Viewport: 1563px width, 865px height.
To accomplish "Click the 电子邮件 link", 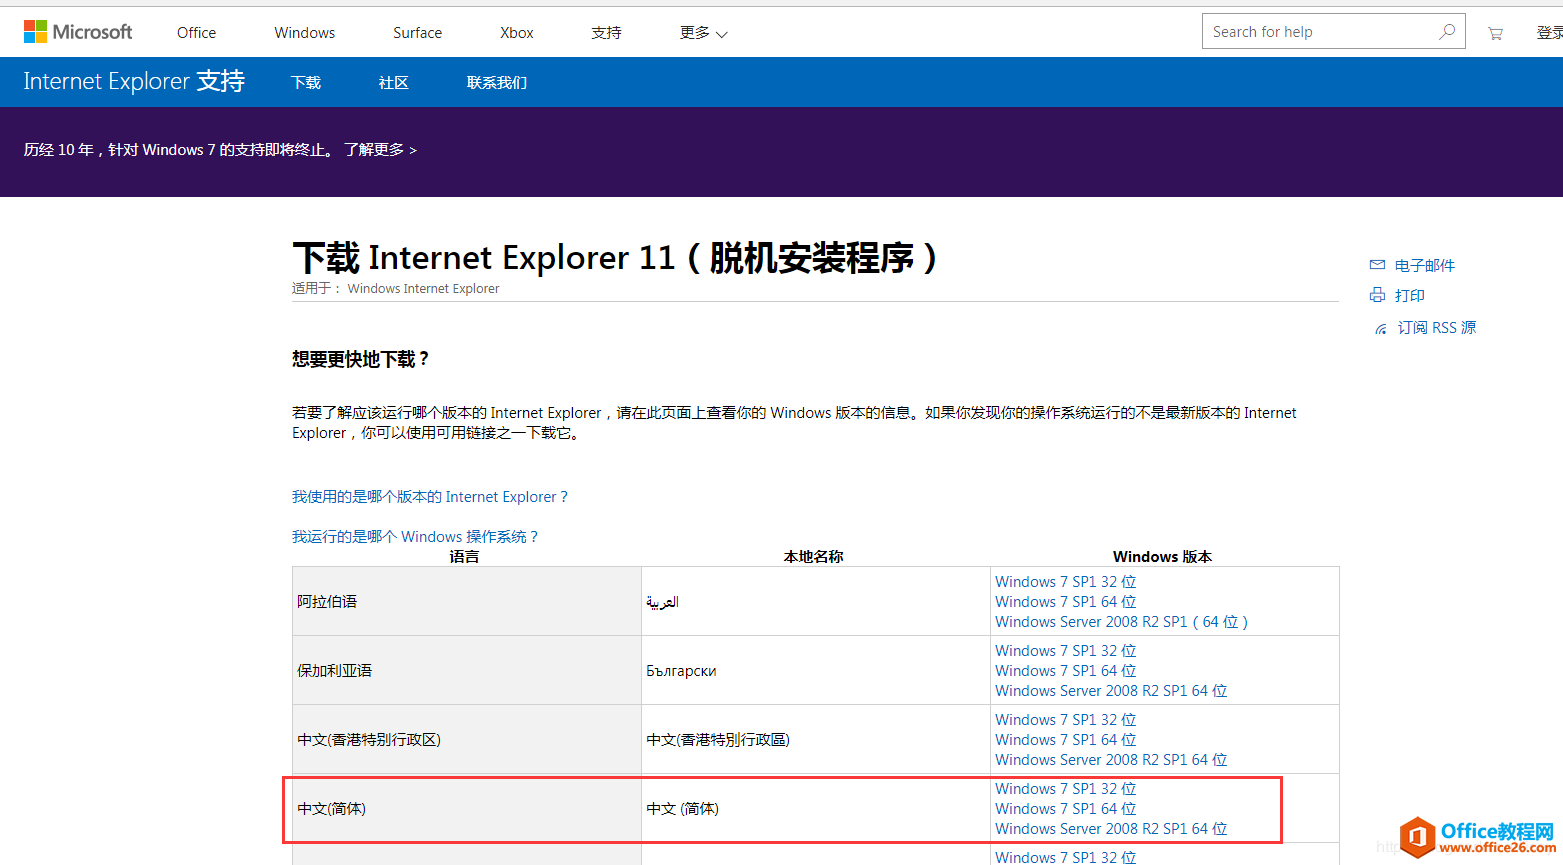I will (x=1425, y=265).
